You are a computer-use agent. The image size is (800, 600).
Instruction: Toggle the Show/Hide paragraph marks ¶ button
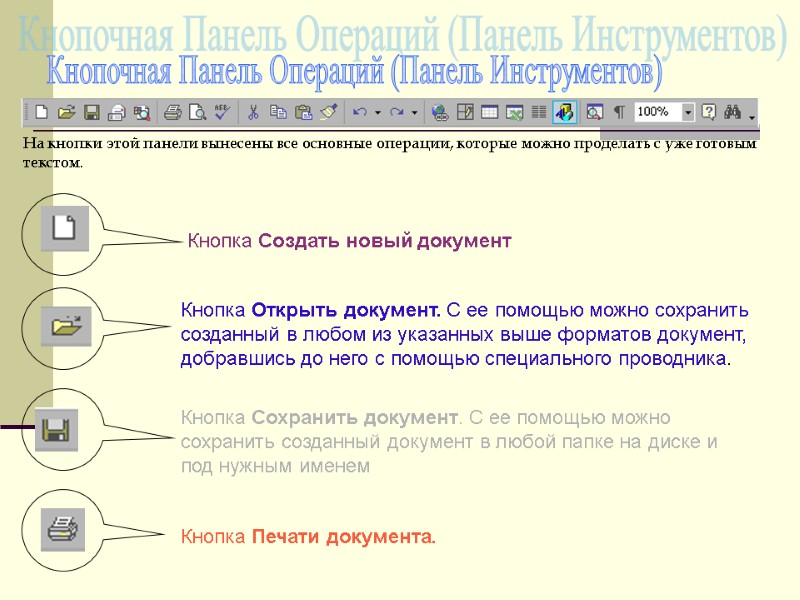point(619,112)
